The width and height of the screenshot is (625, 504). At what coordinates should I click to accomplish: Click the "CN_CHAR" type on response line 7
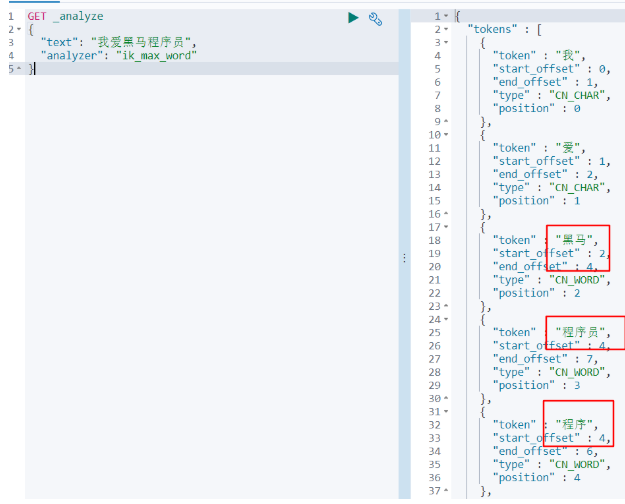(577, 95)
